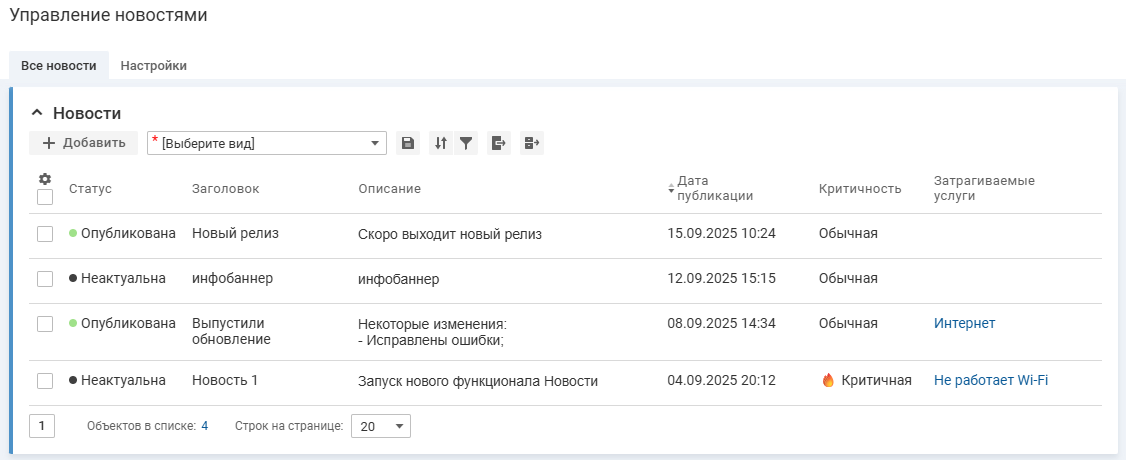The width and height of the screenshot is (1126, 460).
Task: Open column settings gear icon
Action: pos(45,179)
